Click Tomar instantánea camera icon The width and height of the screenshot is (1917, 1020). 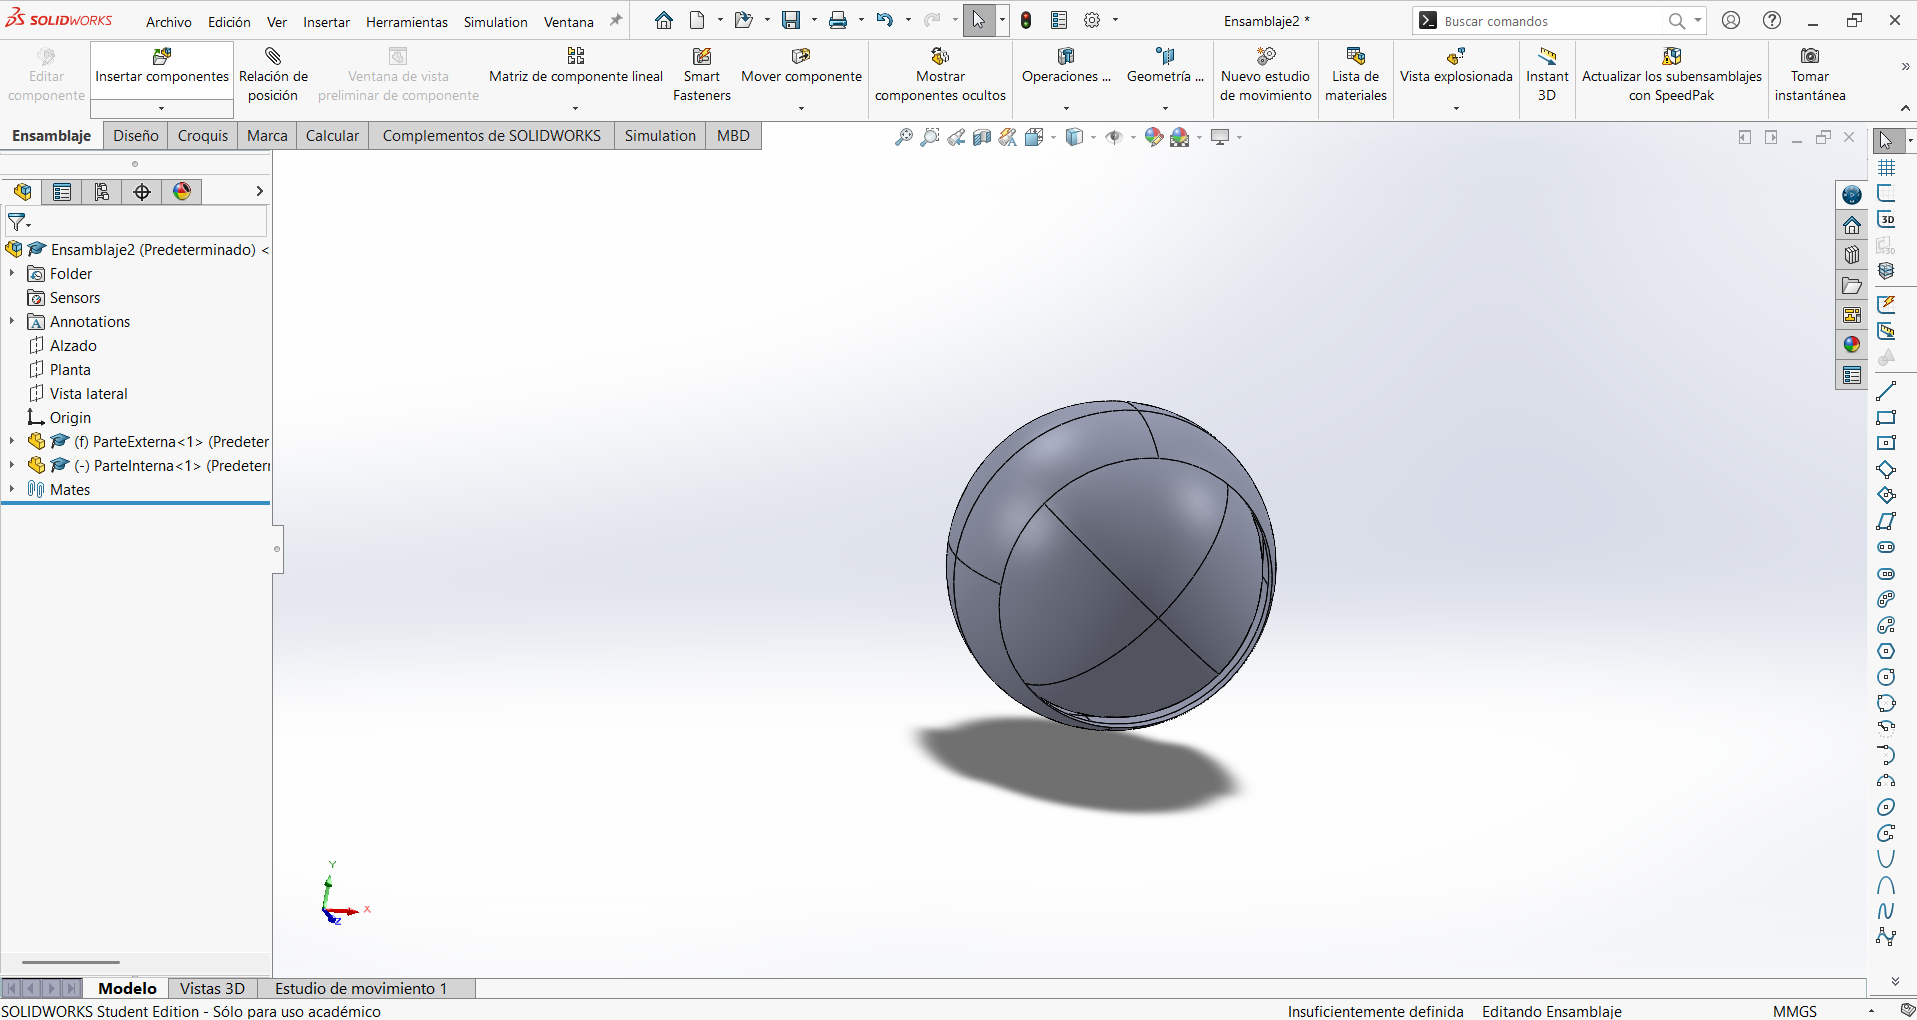pyautogui.click(x=1810, y=56)
